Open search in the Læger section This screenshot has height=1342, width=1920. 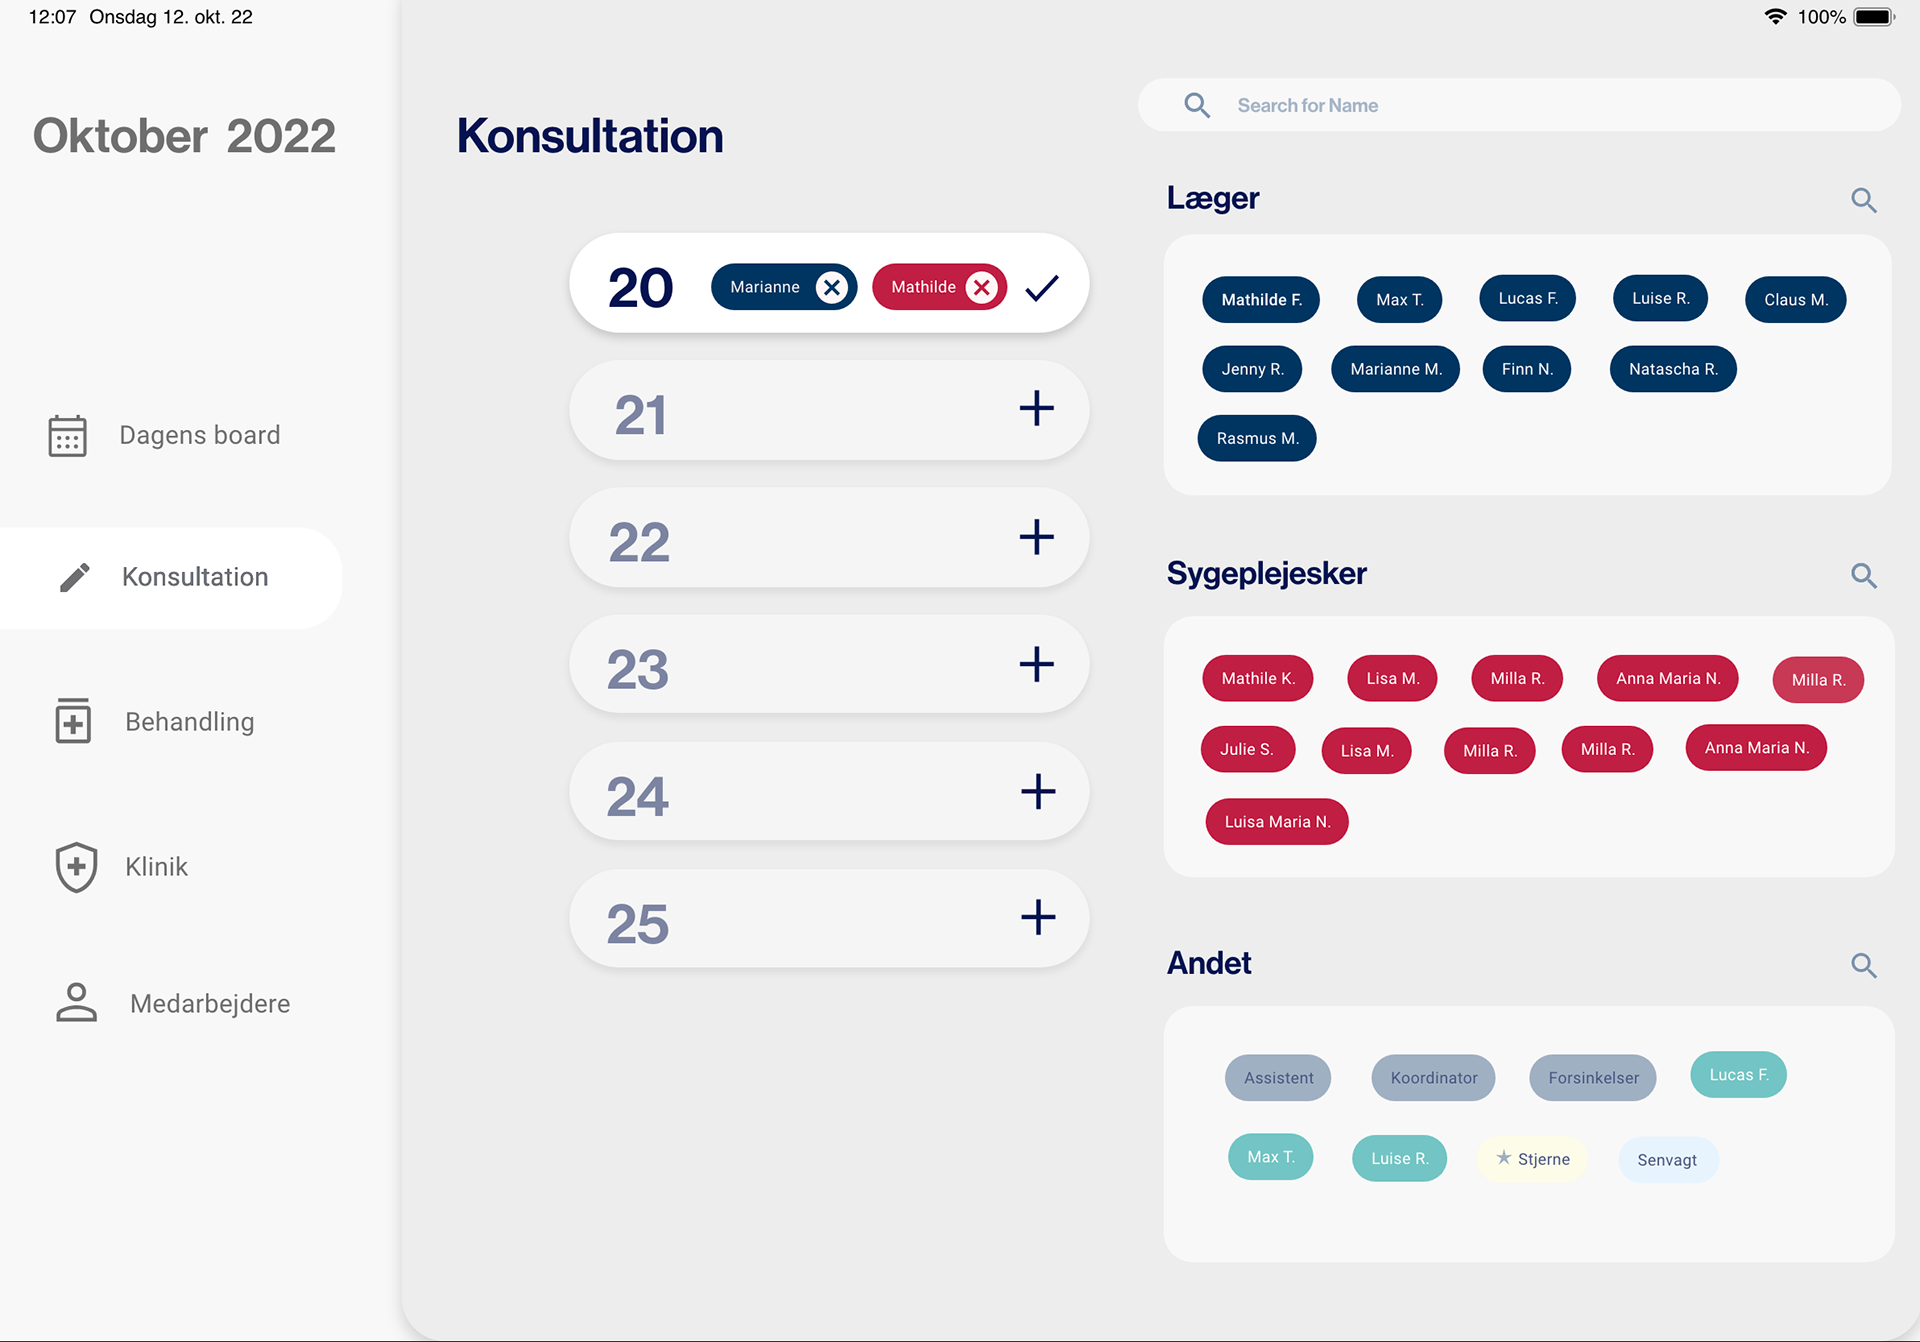point(1863,200)
